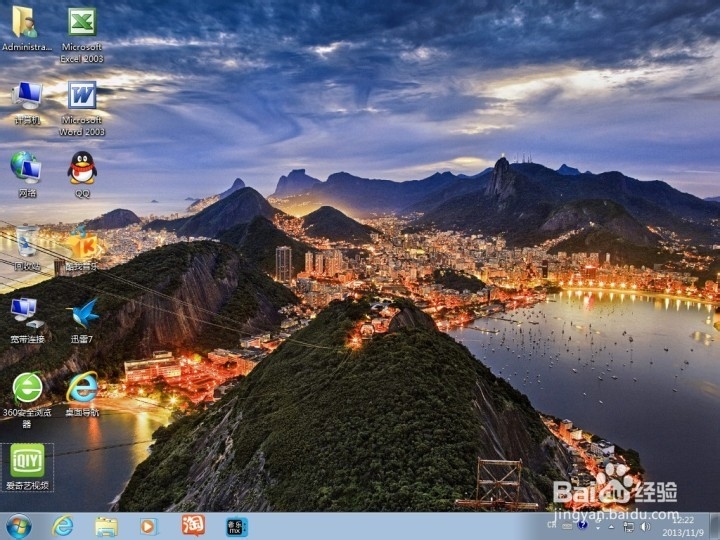Screen dimensions: 720x540
Task: Open the Taobao (淘) taskbar icon
Action: [x=193, y=525]
